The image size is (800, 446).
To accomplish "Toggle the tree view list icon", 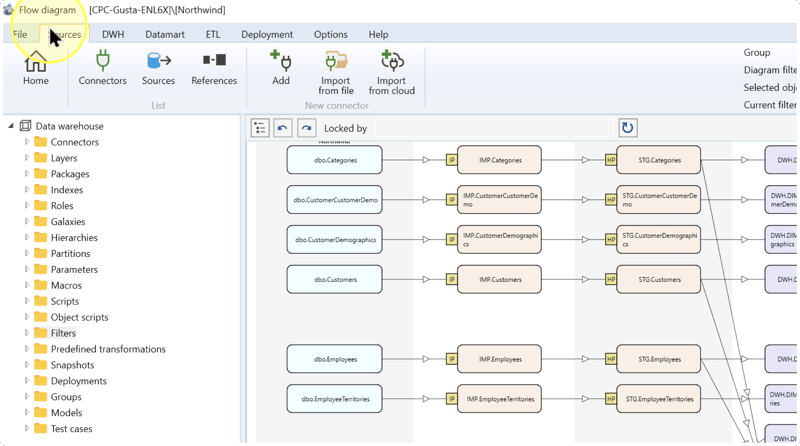I will (x=260, y=128).
